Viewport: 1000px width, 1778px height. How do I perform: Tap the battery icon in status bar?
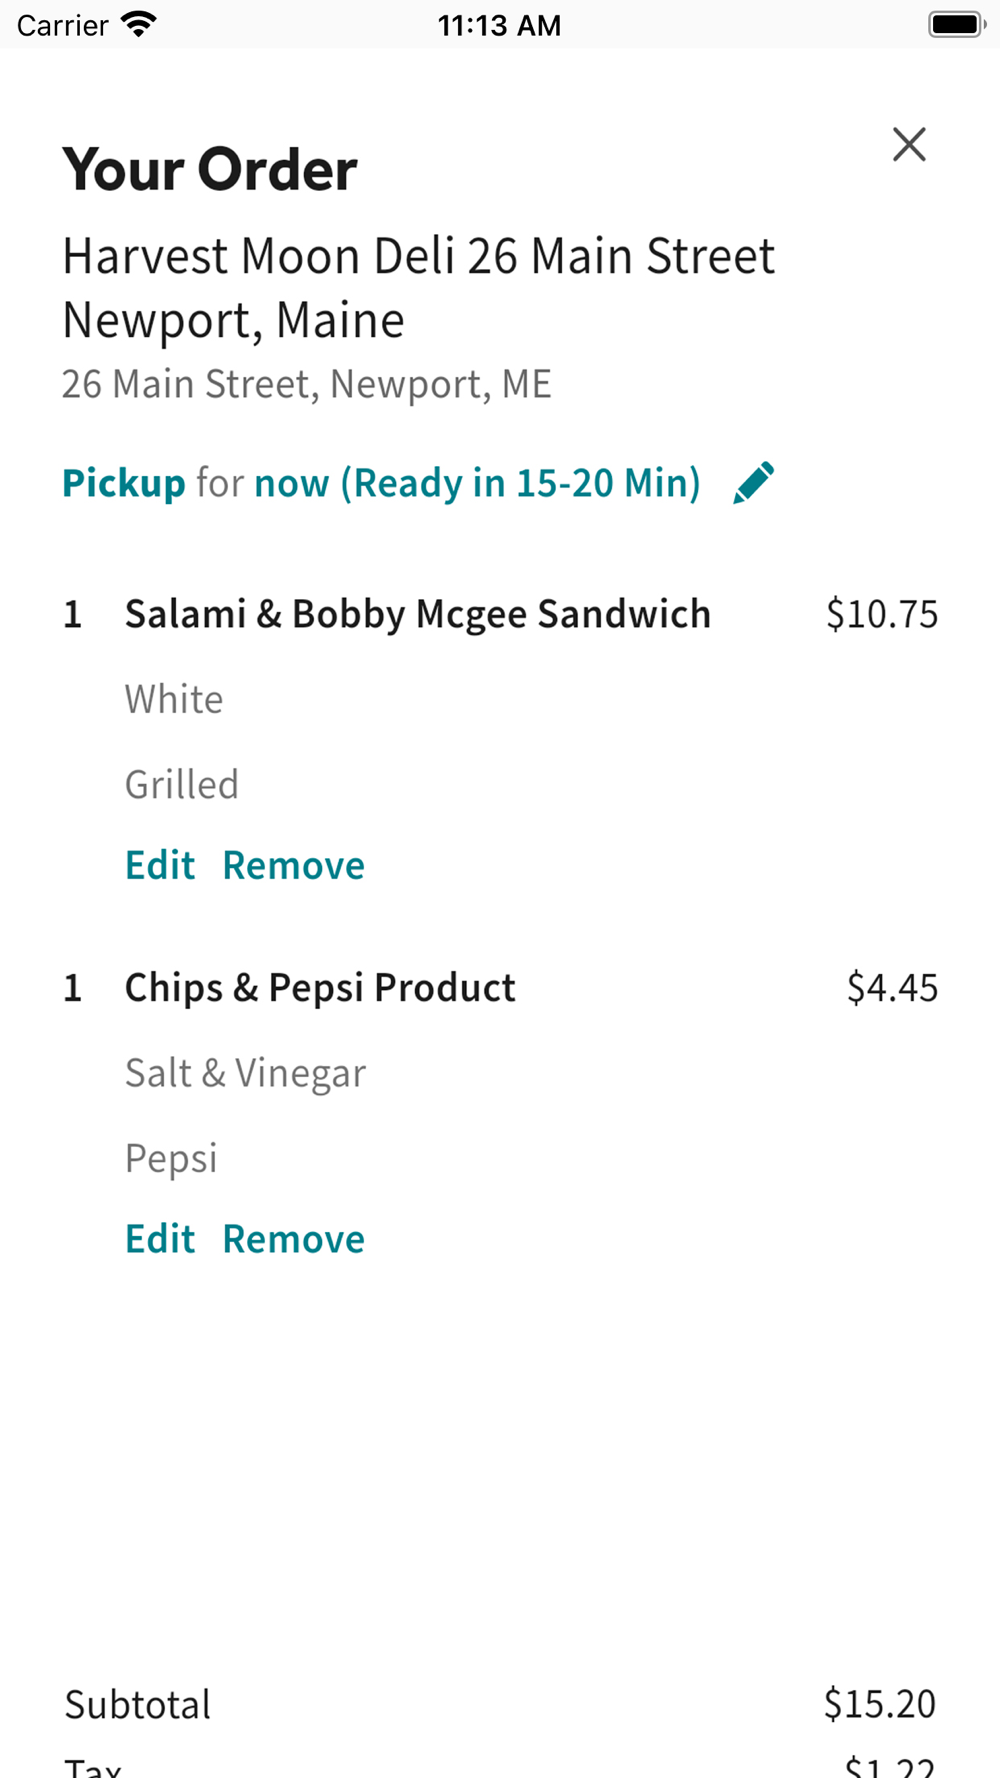[956, 24]
